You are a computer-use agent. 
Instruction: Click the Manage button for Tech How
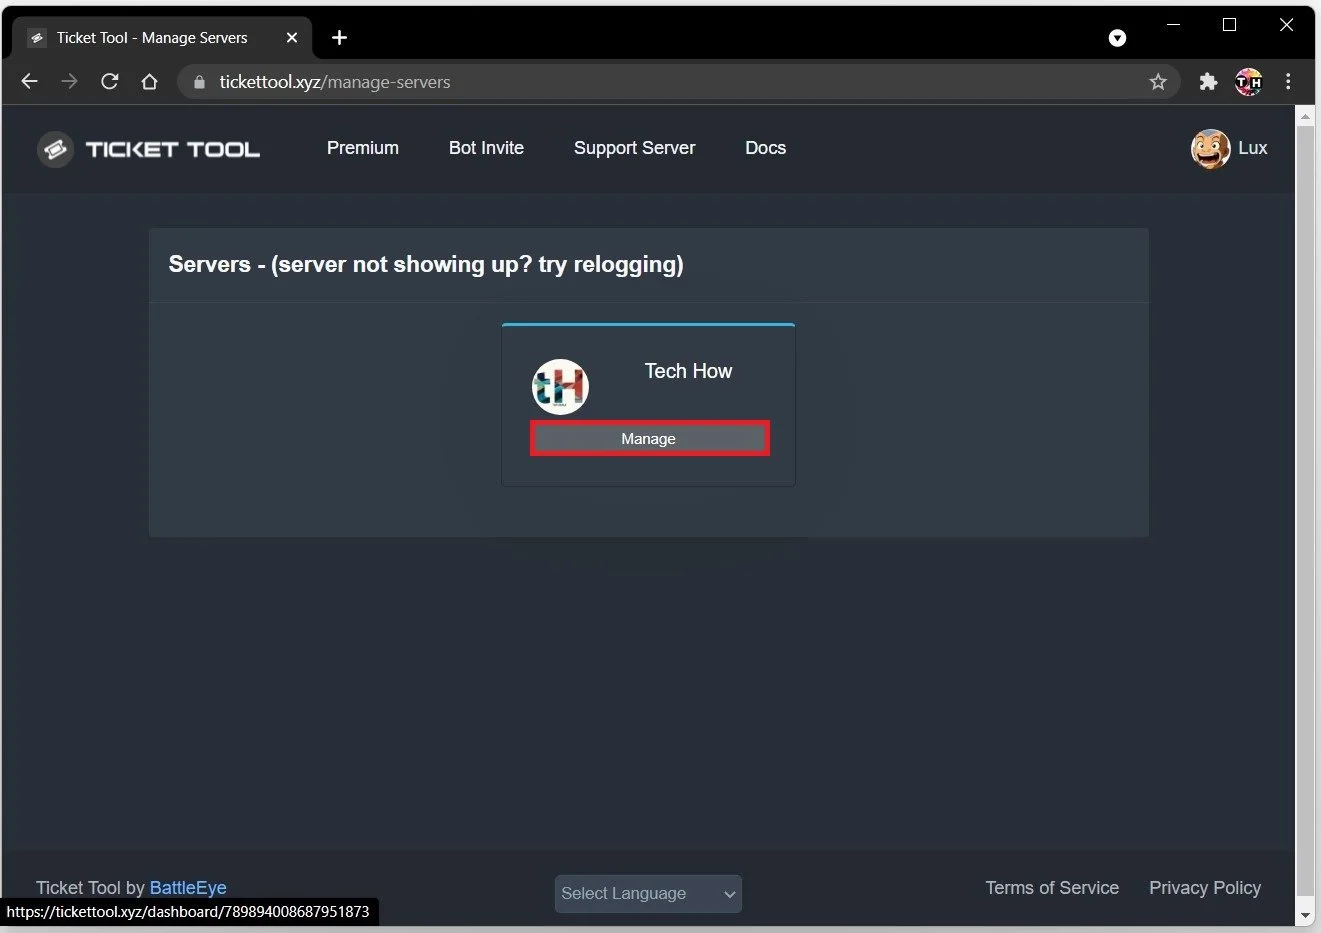coord(649,439)
